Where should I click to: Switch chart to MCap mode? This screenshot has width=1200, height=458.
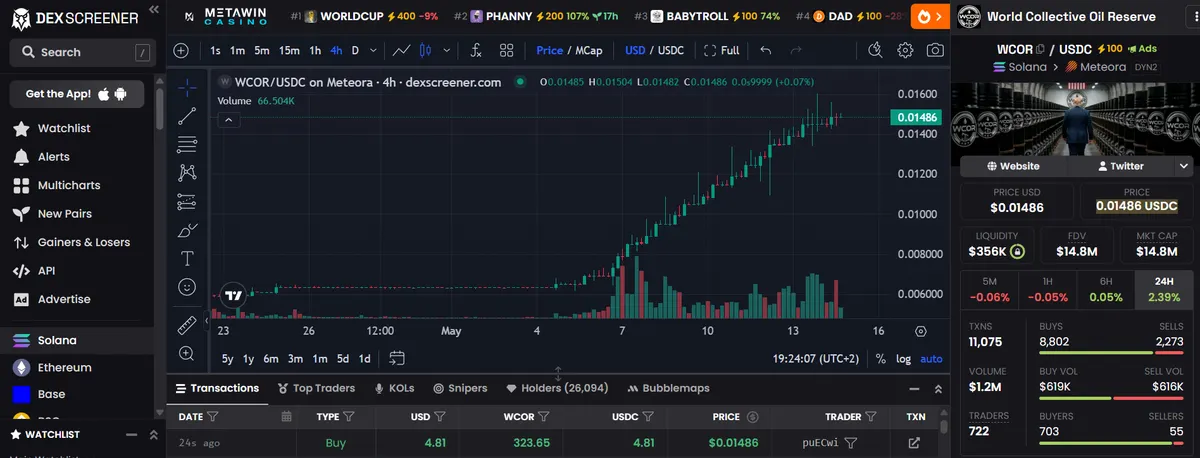[588, 50]
